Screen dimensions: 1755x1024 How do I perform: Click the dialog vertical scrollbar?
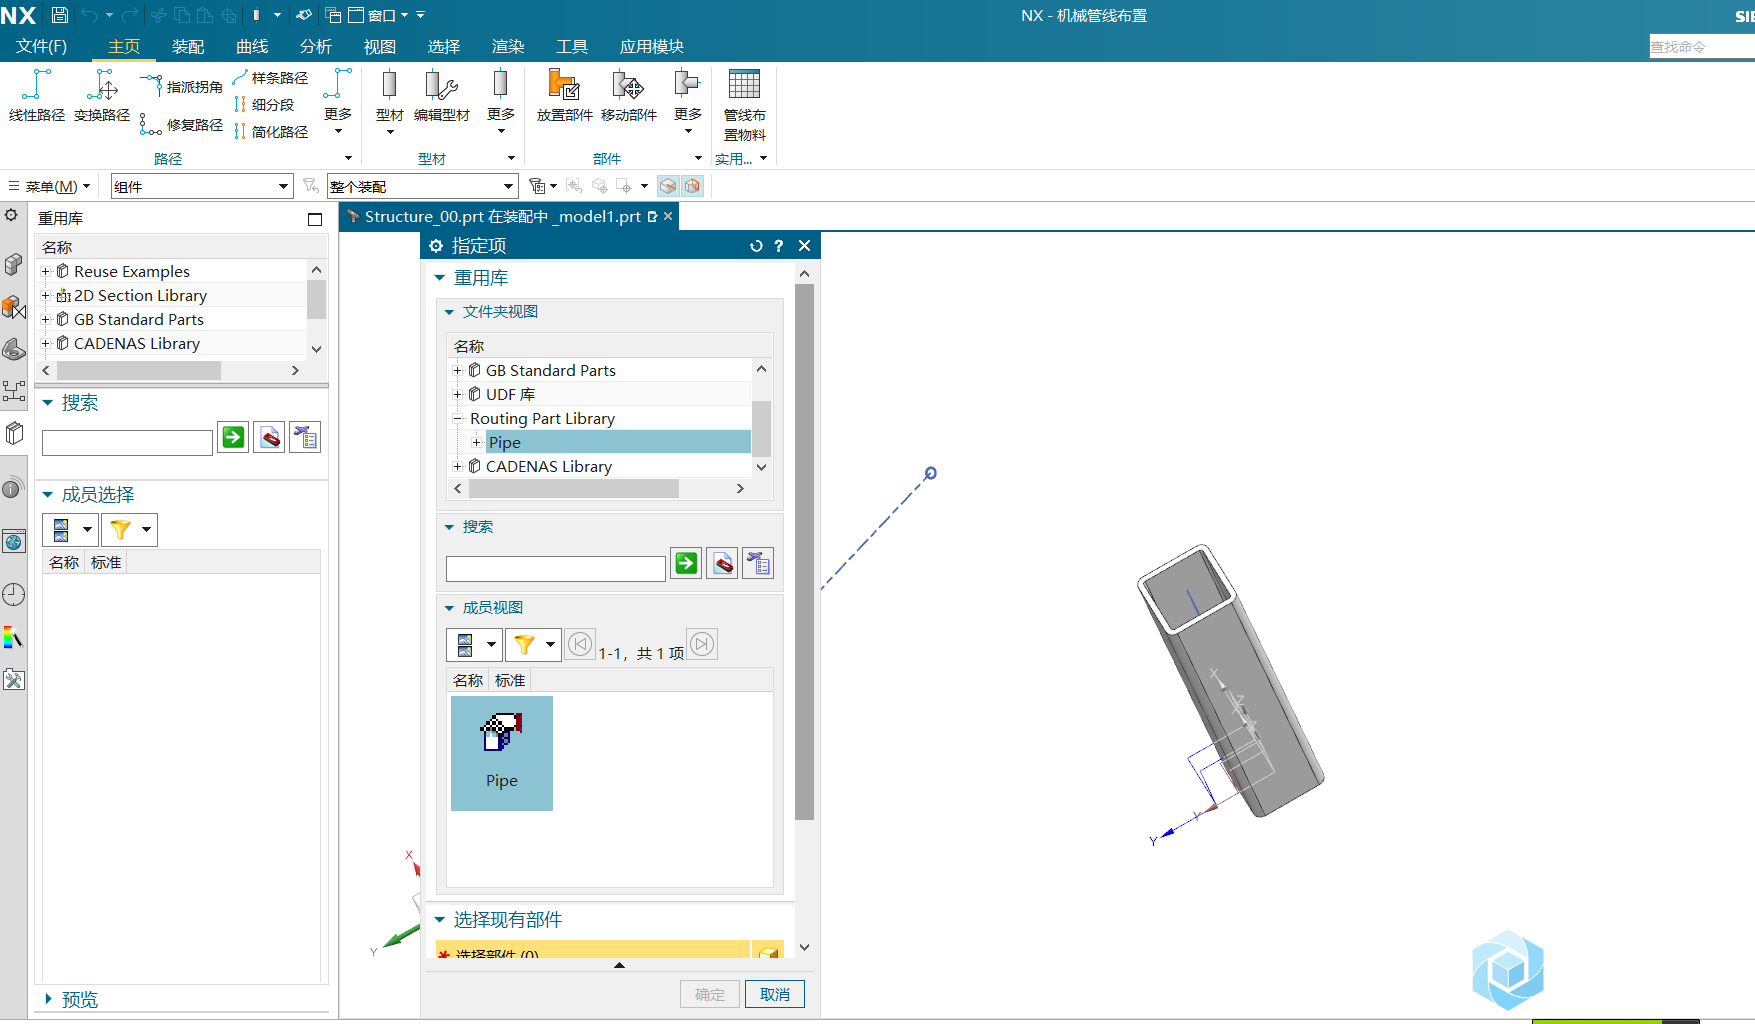click(x=804, y=552)
